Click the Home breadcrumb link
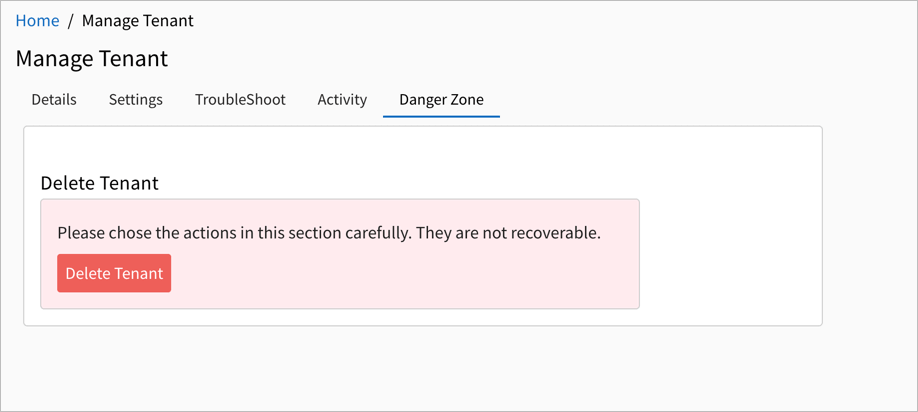Viewport: 918px width, 412px height. [37, 21]
